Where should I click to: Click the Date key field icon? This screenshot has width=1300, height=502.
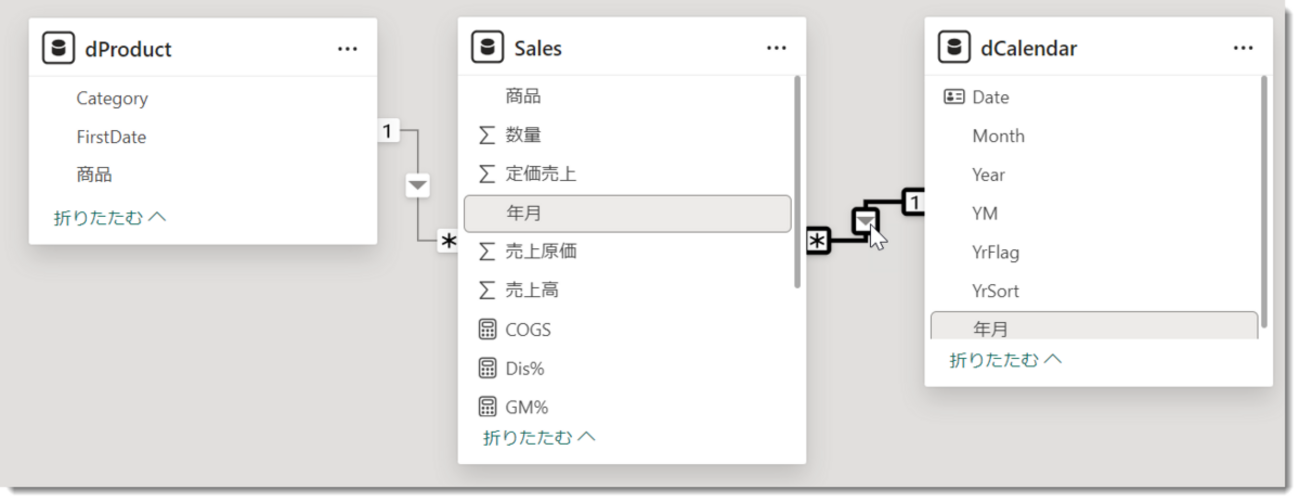click(954, 97)
